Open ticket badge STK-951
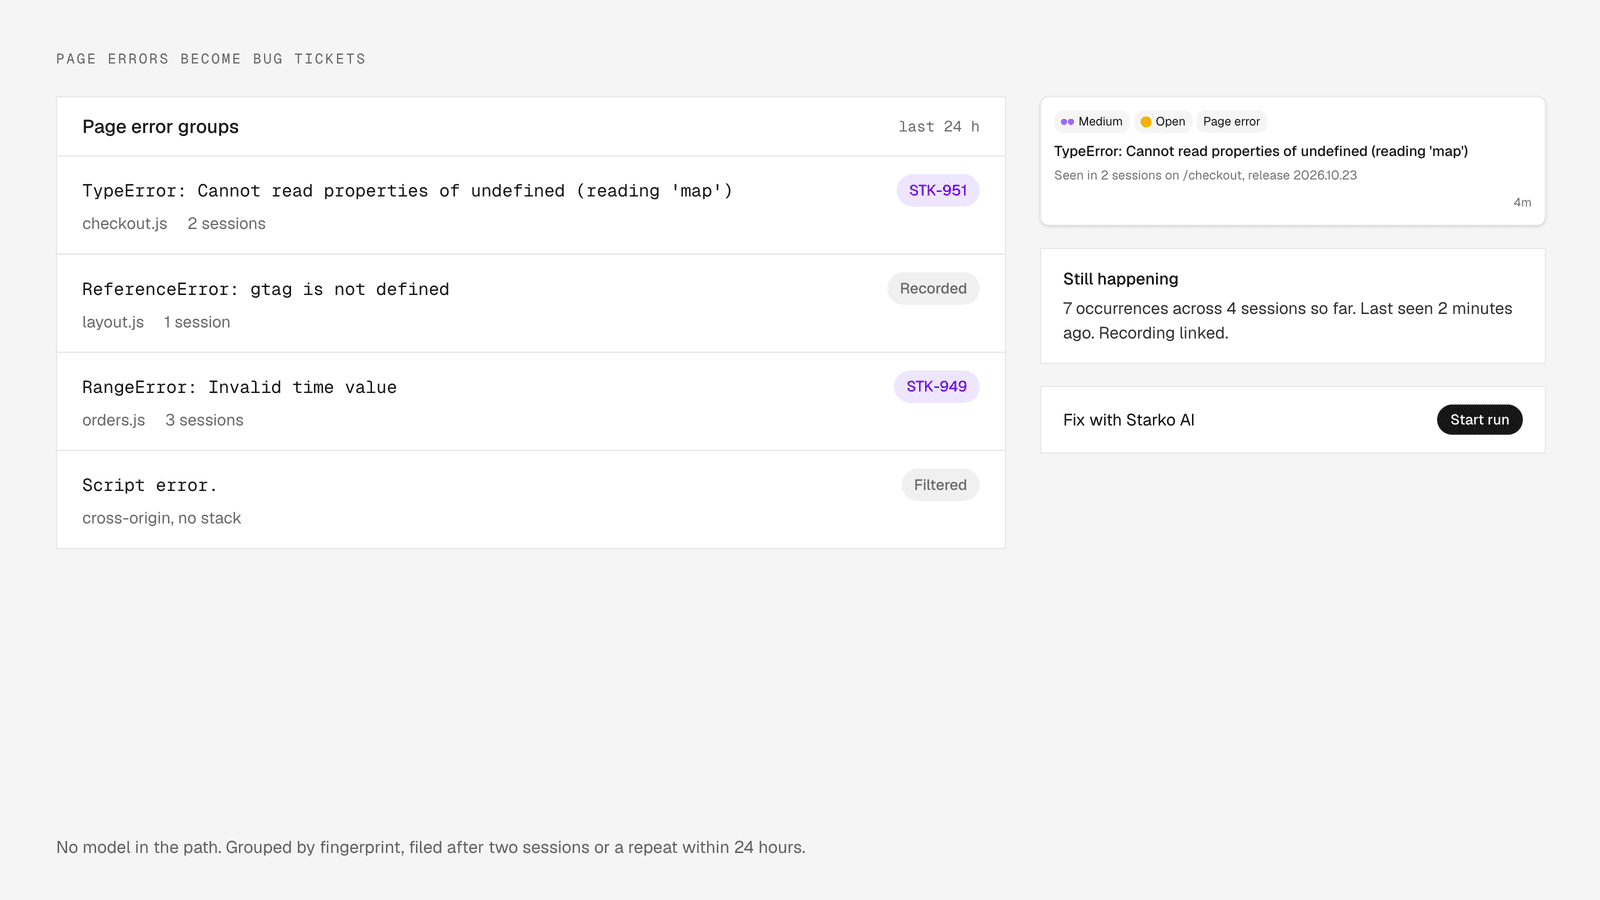 [938, 190]
